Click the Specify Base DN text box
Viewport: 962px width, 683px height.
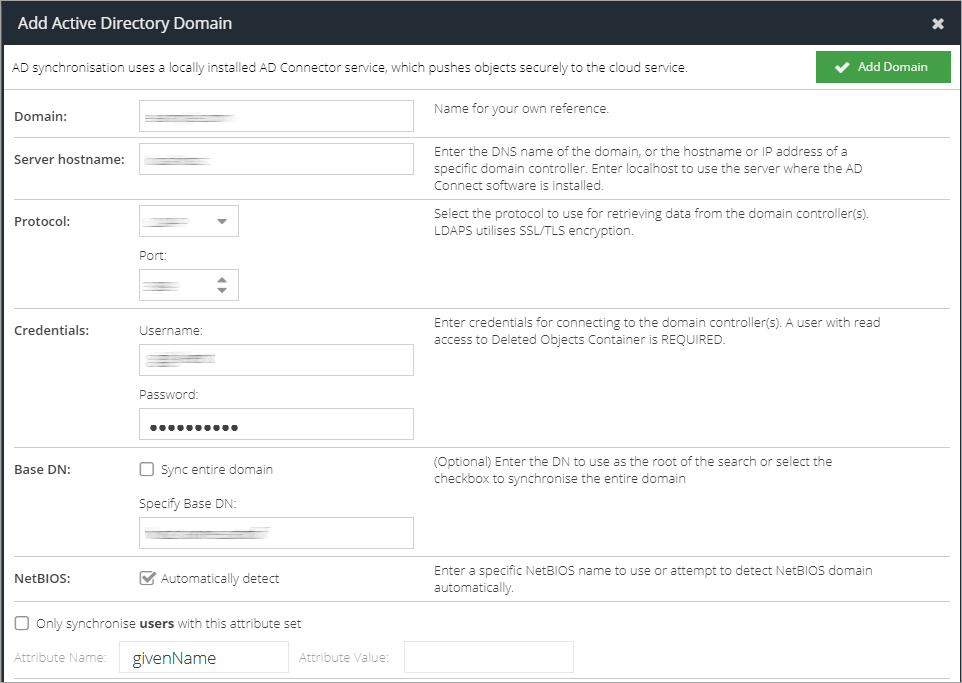(x=276, y=533)
